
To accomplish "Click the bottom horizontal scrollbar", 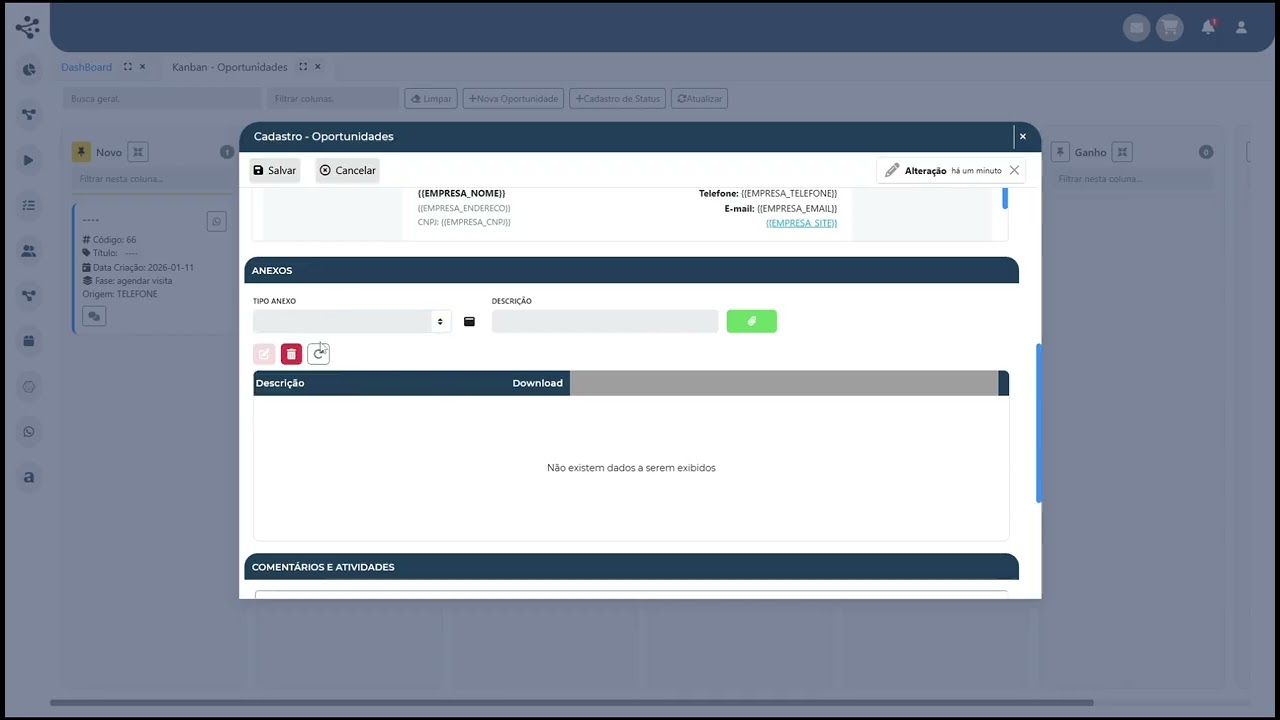I will click(x=571, y=703).
